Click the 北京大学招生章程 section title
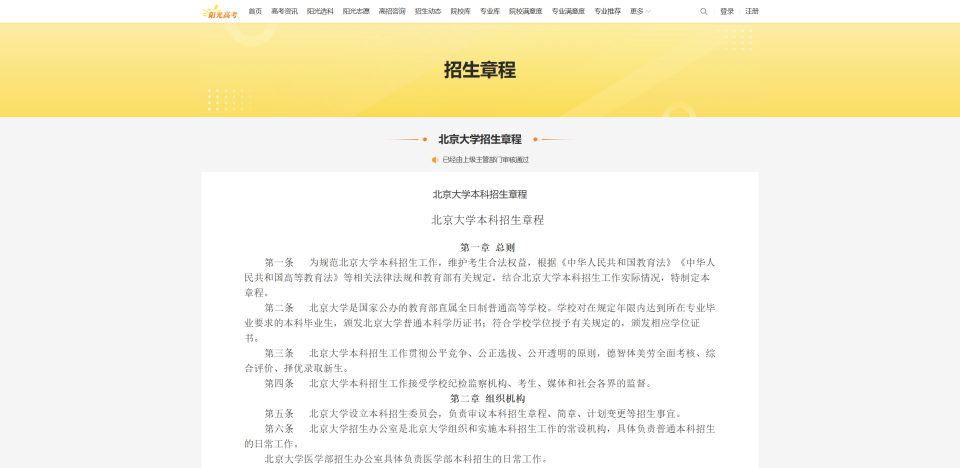The height and width of the screenshot is (468, 960). 480,139
